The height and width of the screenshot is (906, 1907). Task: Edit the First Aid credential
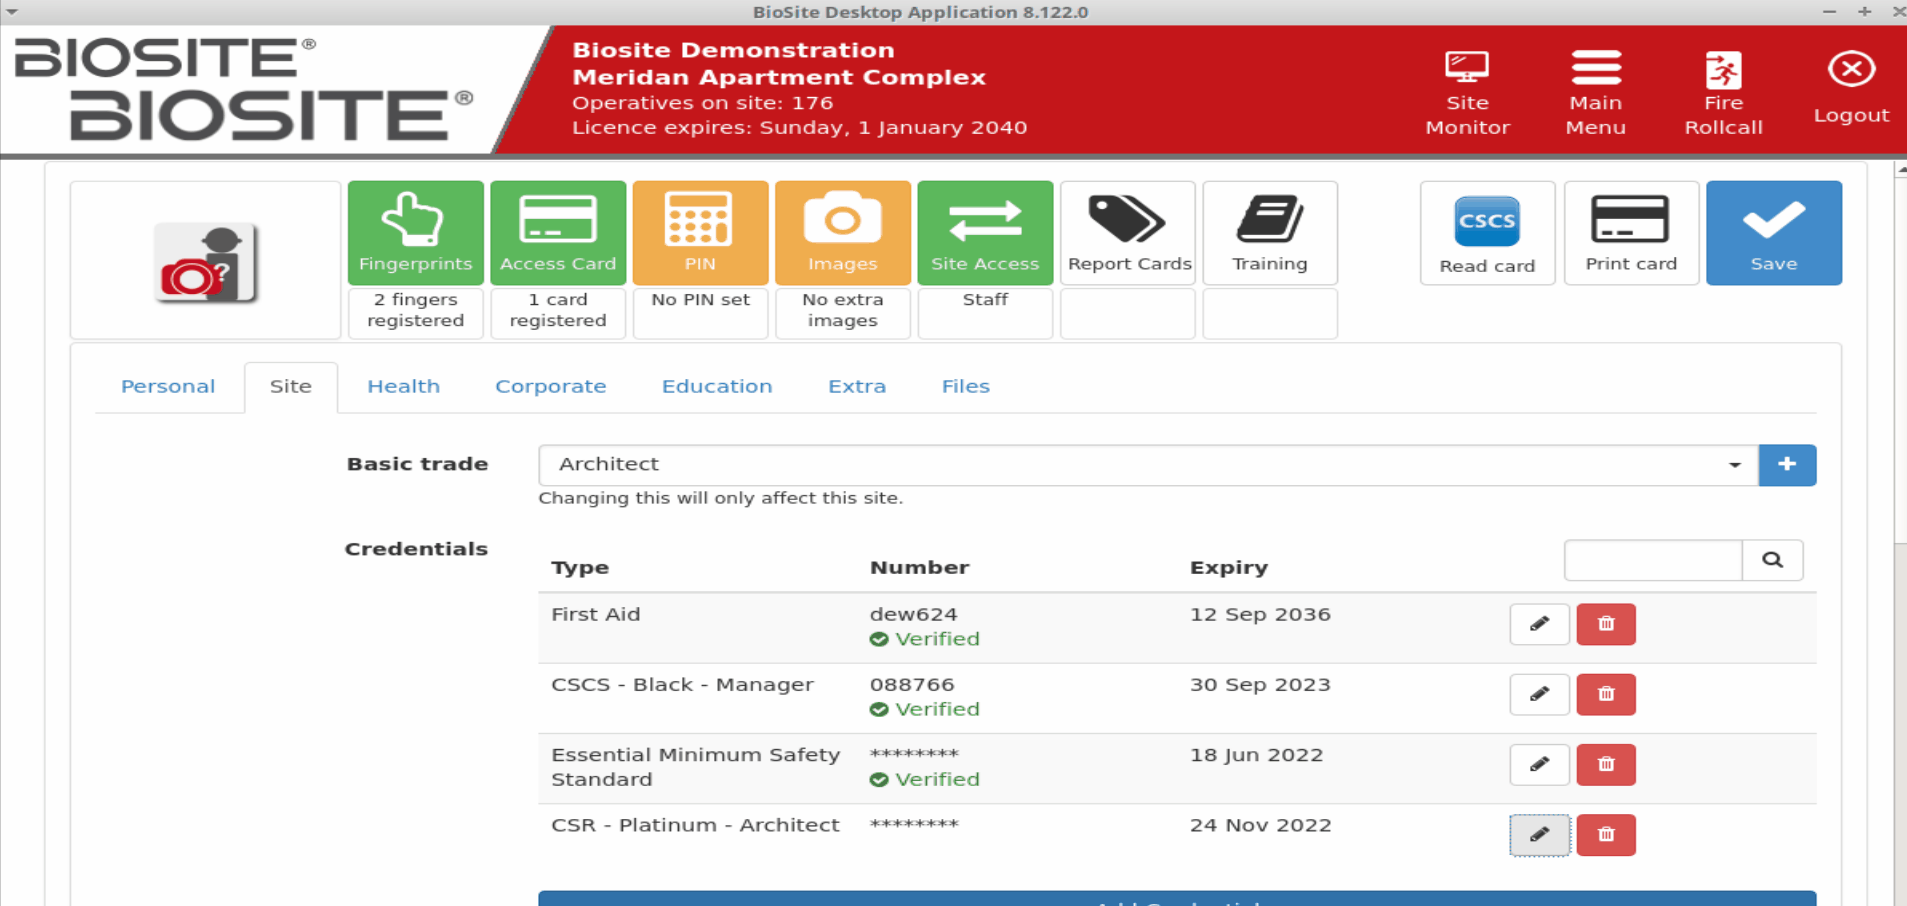pos(1539,624)
